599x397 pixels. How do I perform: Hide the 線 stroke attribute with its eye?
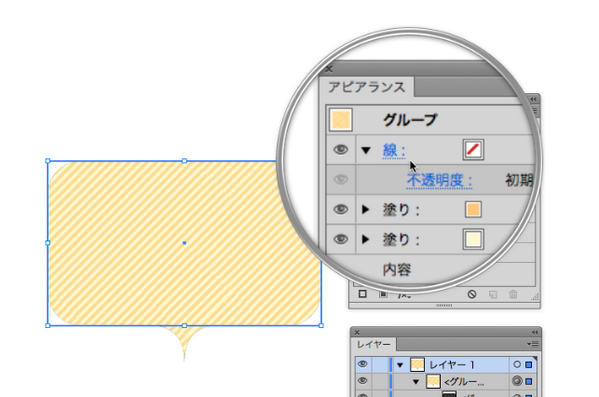[341, 149]
